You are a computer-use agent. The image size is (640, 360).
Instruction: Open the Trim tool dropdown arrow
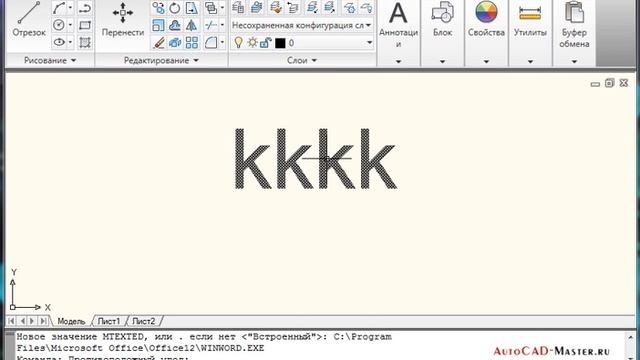click(x=222, y=25)
